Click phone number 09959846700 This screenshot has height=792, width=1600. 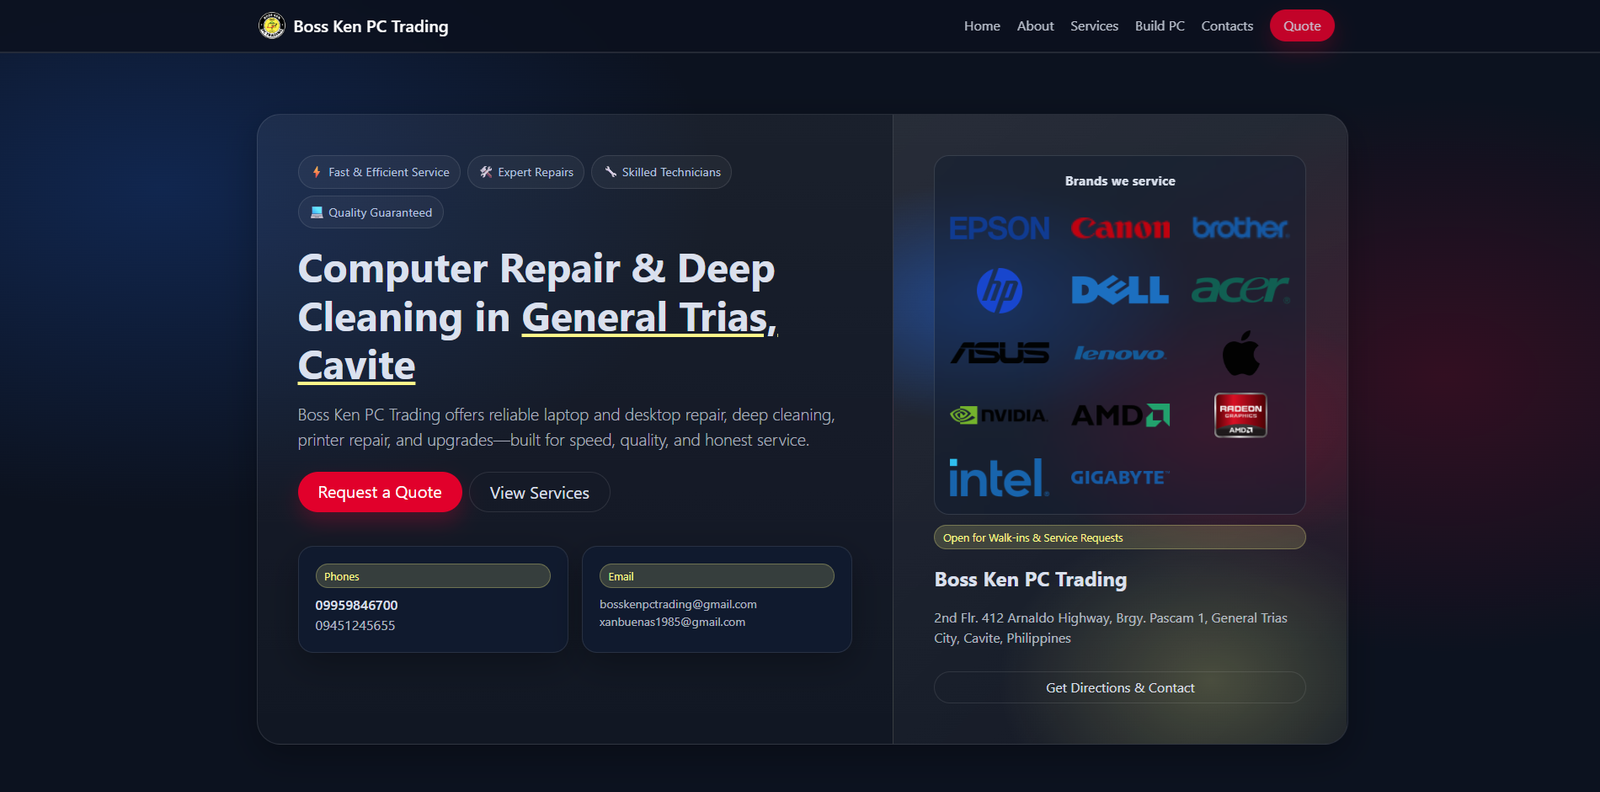coord(357,605)
